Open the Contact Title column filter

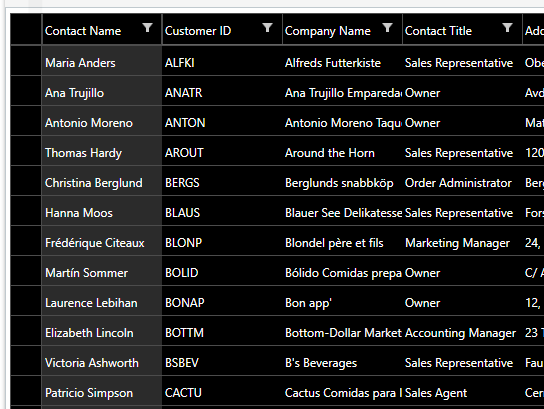[x=508, y=27]
